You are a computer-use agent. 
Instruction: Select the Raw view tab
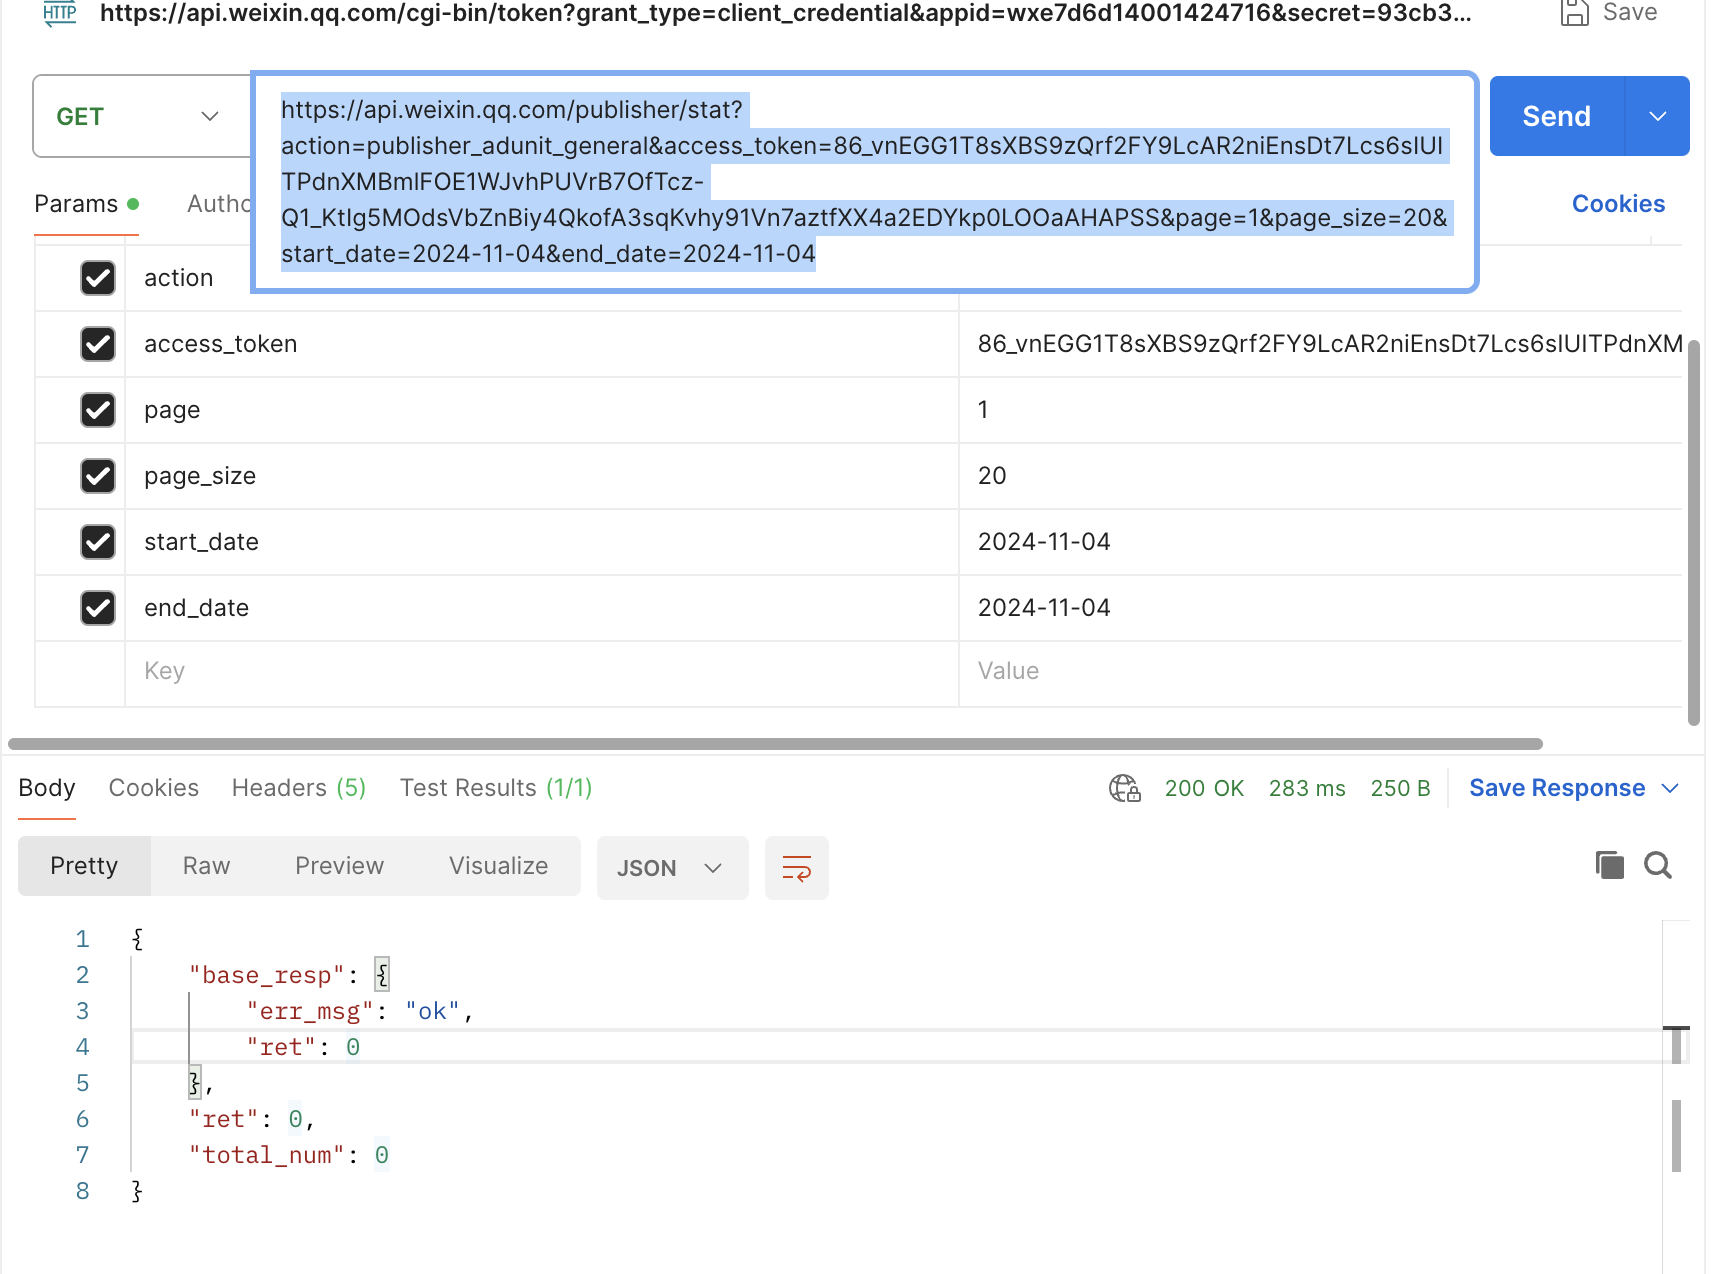point(207,866)
